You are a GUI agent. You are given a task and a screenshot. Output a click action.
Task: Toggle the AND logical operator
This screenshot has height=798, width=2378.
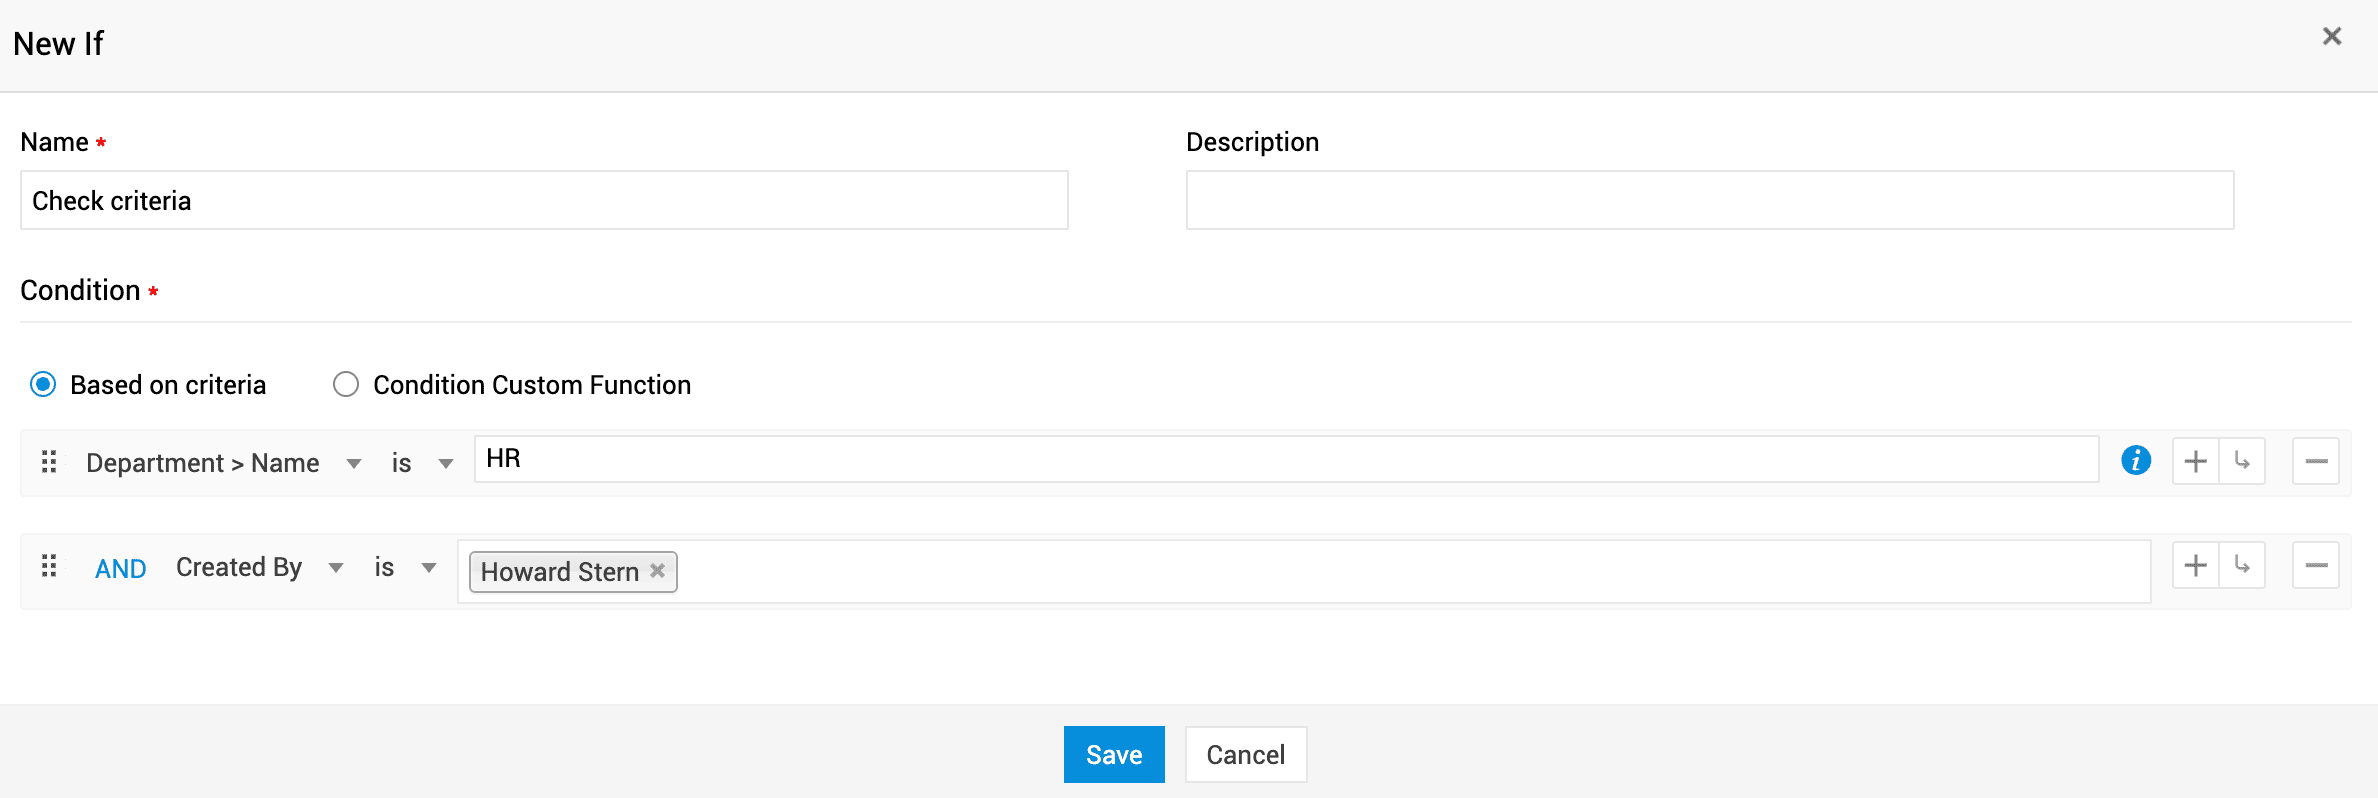121,569
